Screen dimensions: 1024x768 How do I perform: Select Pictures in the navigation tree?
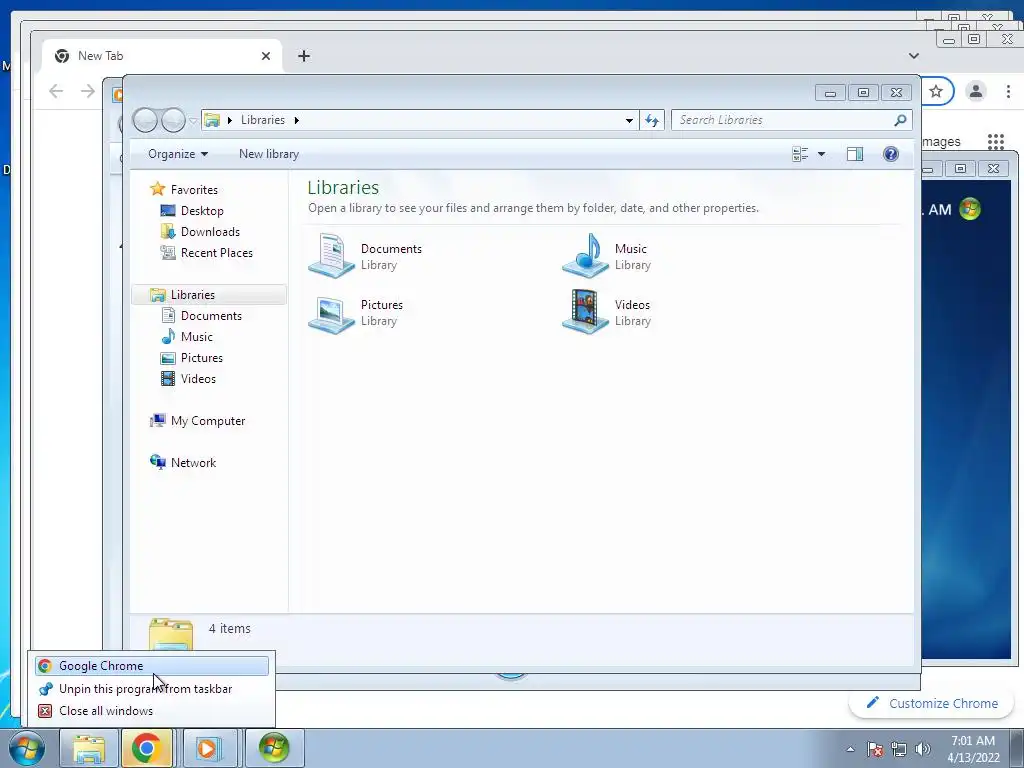click(201, 357)
